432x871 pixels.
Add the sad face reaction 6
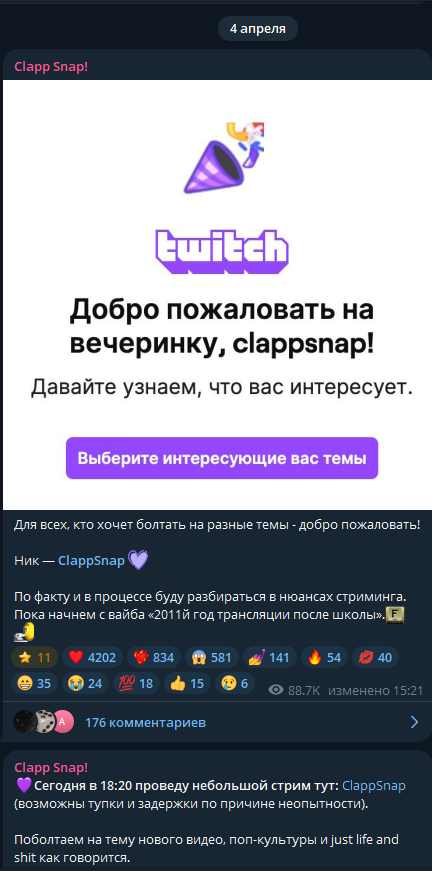235,683
